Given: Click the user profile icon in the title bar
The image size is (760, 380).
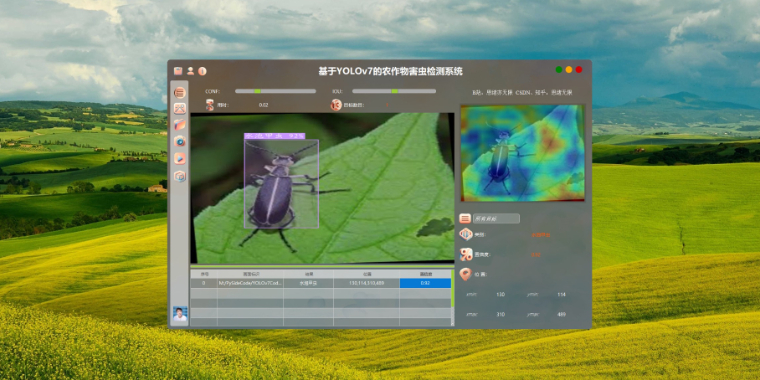Looking at the screenshot, I should (x=190, y=71).
